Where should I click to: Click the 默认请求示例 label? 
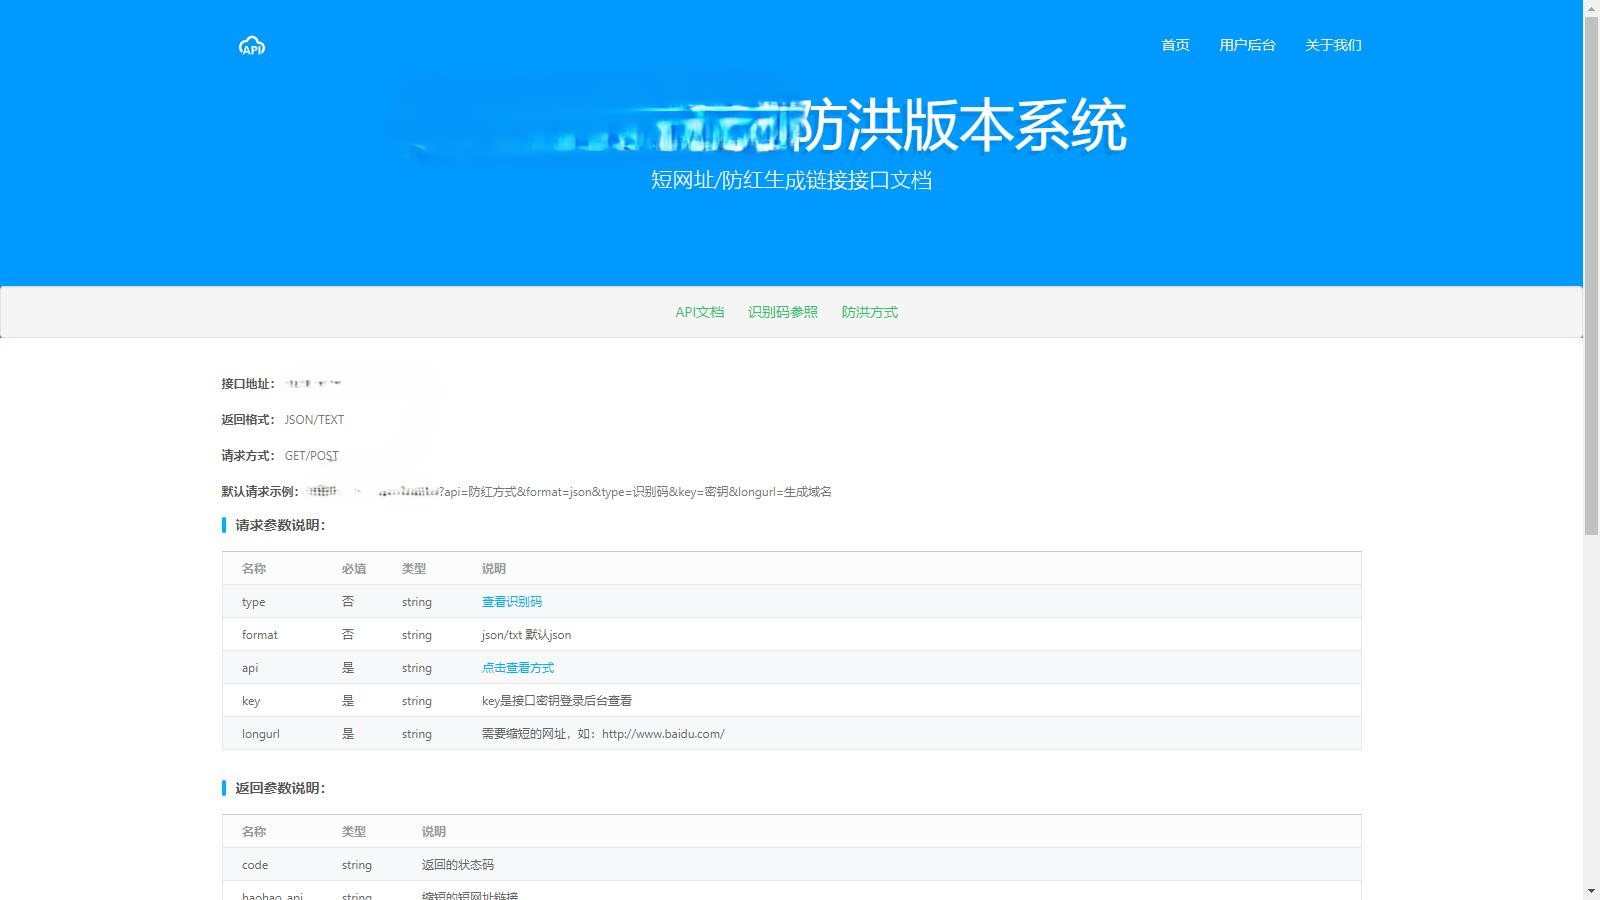tap(260, 492)
